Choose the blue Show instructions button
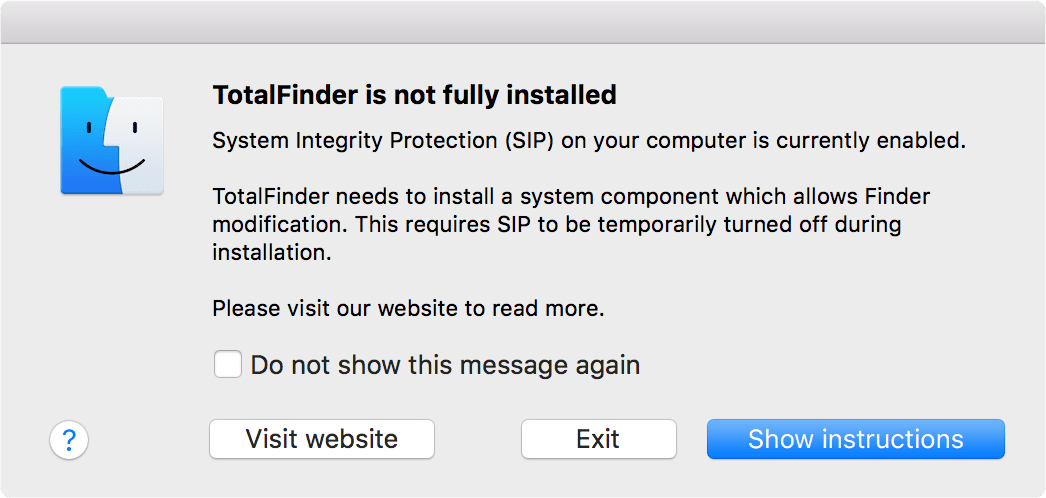Image resolution: width=1046 pixels, height=498 pixels. pos(855,439)
